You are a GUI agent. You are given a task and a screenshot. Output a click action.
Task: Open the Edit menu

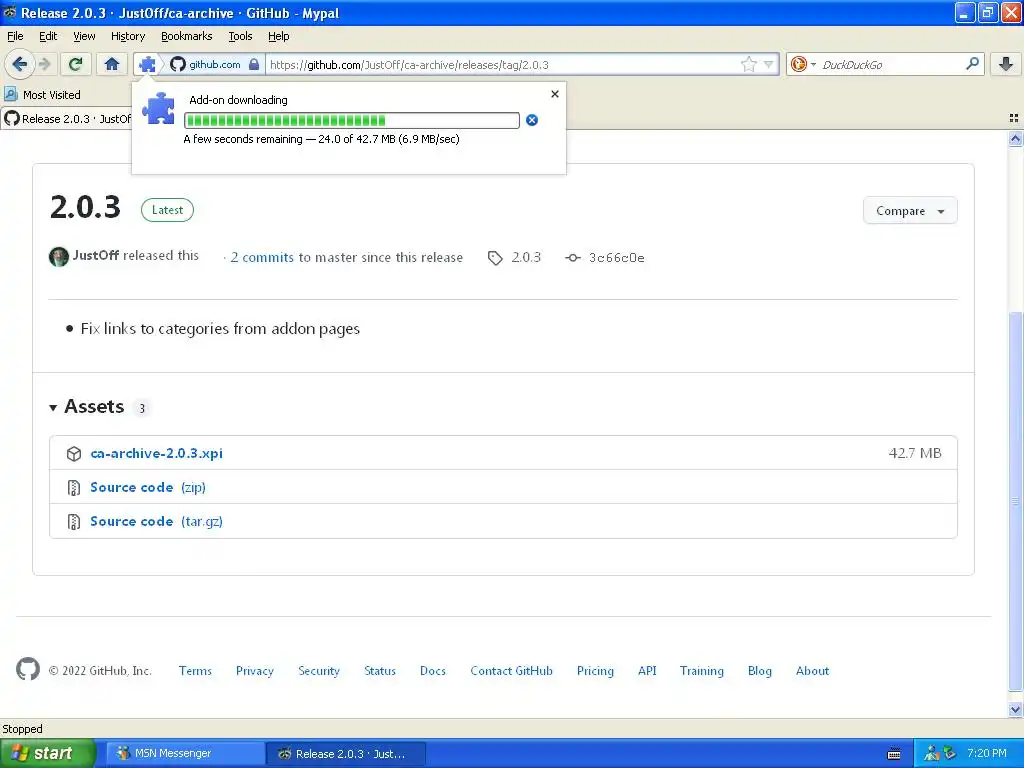(x=48, y=36)
